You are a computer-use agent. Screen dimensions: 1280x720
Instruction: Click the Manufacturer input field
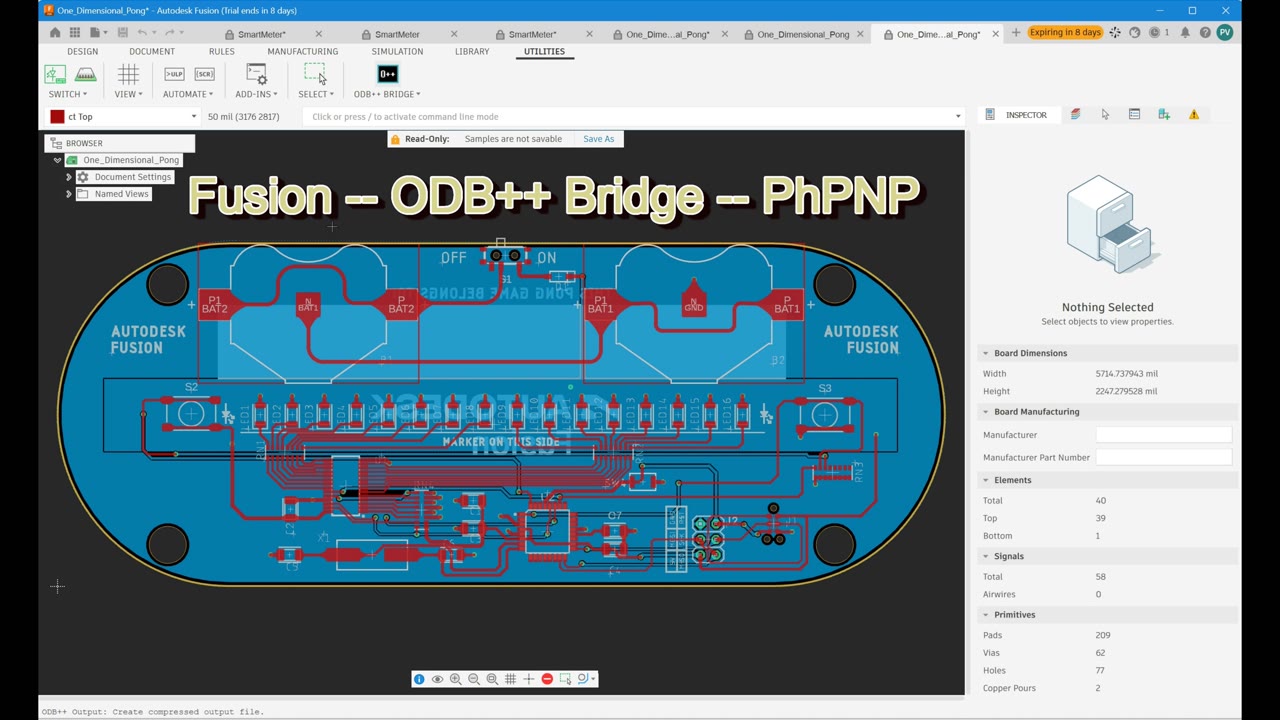coord(1164,435)
